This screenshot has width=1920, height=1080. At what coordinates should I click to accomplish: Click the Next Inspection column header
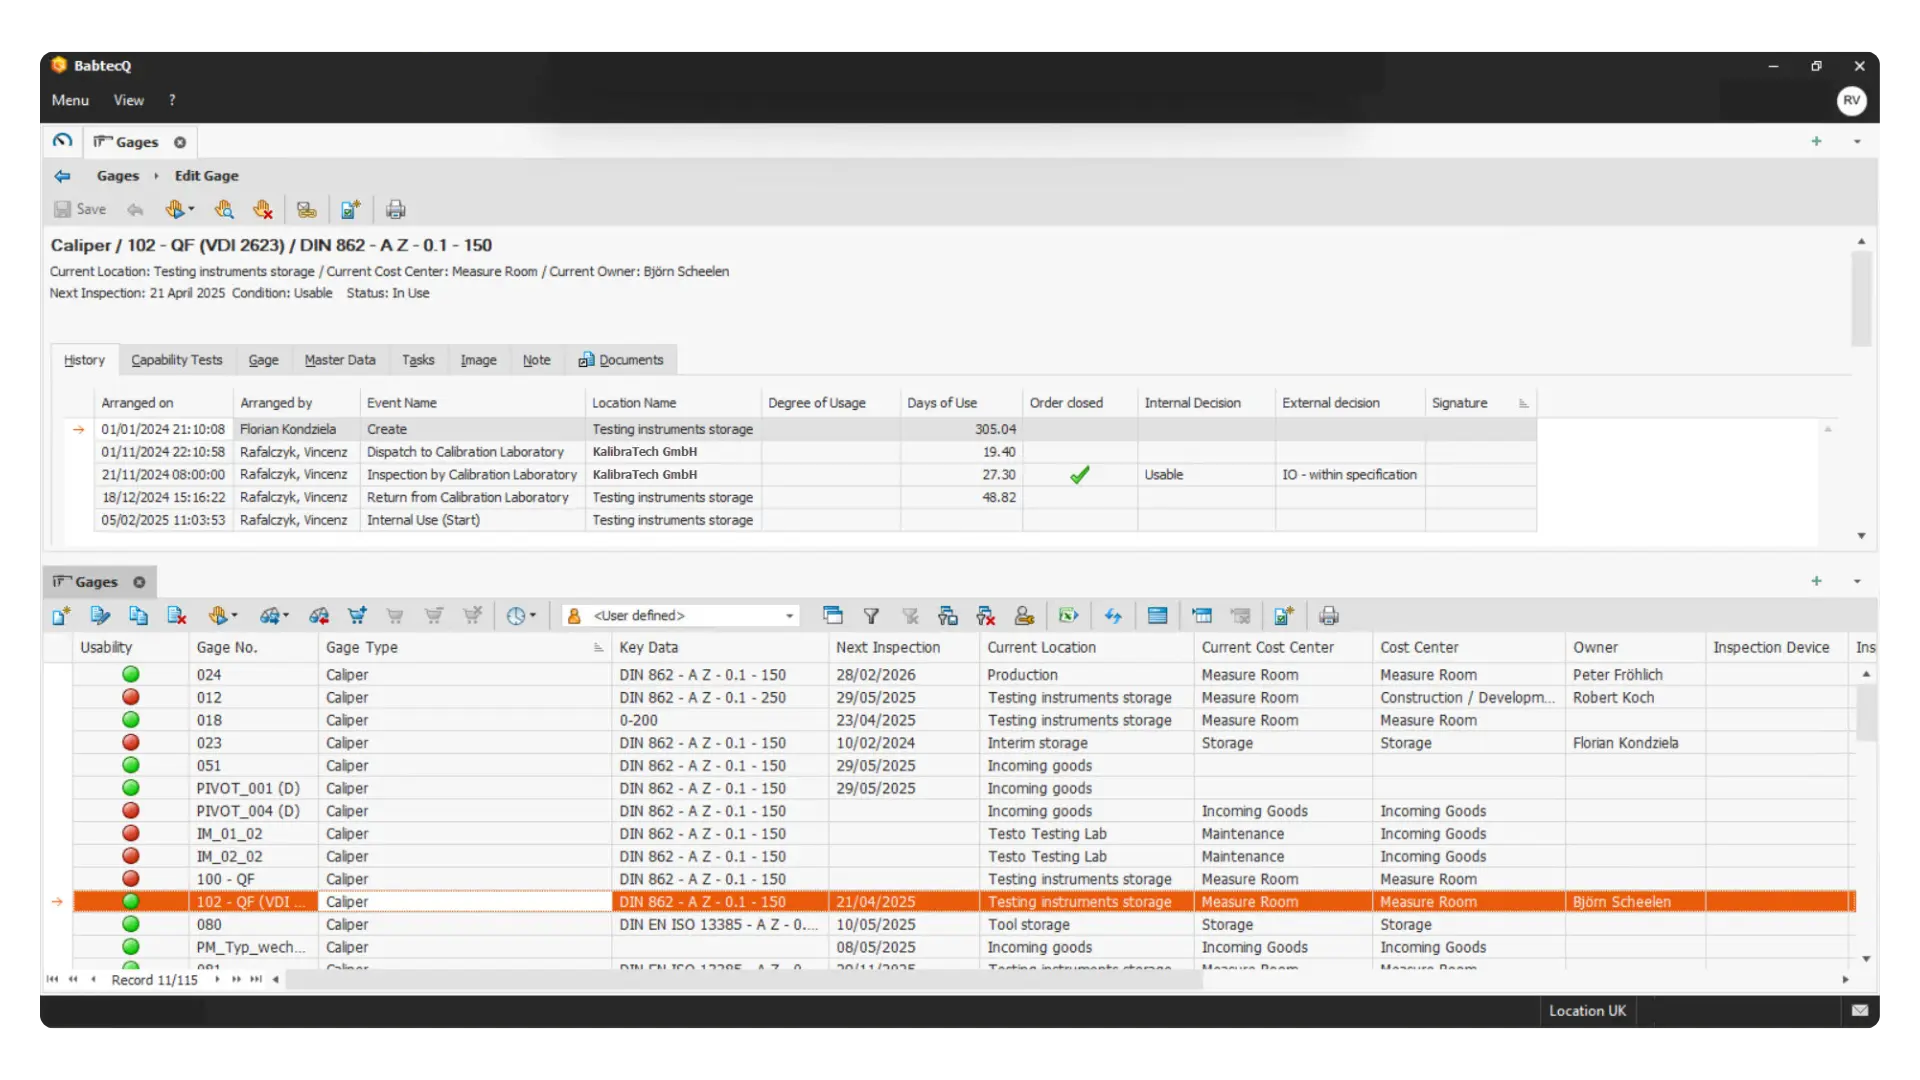(x=904, y=647)
